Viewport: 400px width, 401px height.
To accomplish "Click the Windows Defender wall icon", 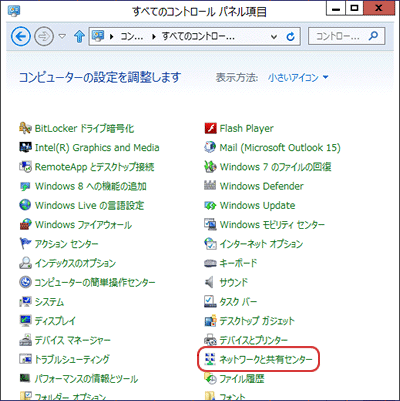I will click(x=210, y=186).
